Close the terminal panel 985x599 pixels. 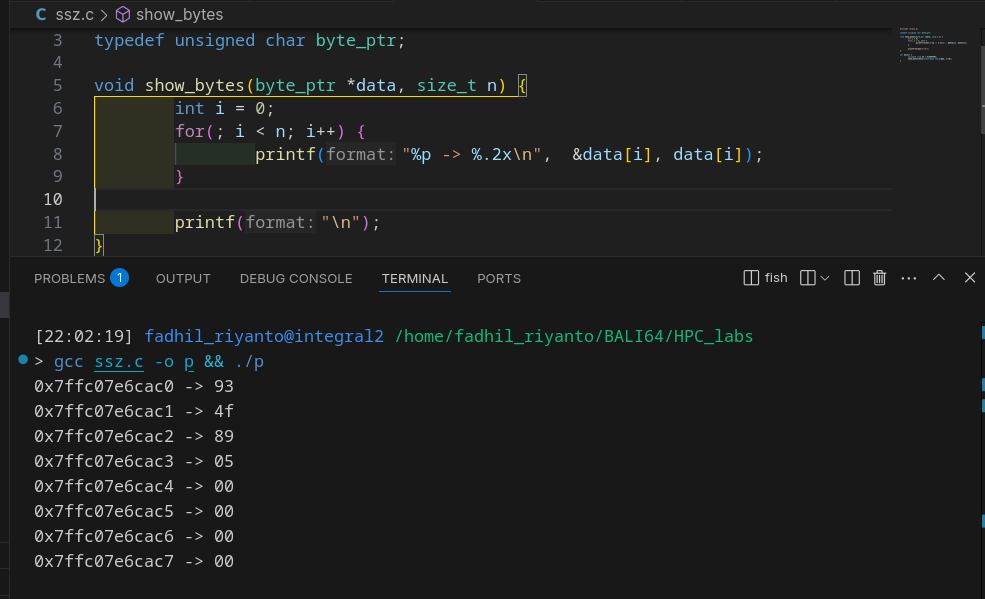tap(969, 278)
